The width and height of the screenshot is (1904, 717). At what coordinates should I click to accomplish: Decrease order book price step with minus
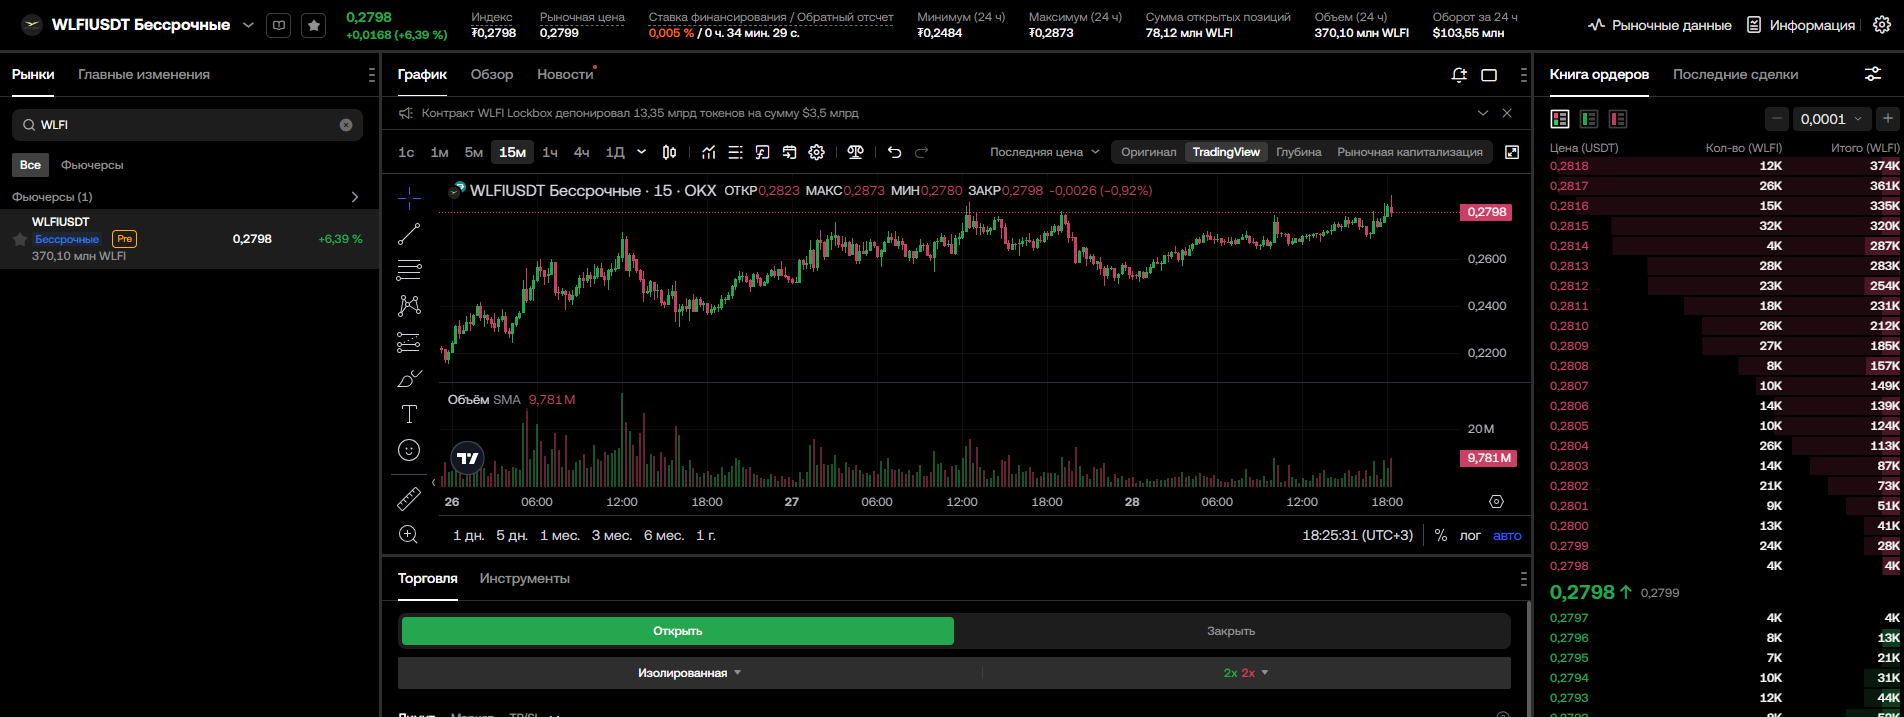click(1777, 119)
